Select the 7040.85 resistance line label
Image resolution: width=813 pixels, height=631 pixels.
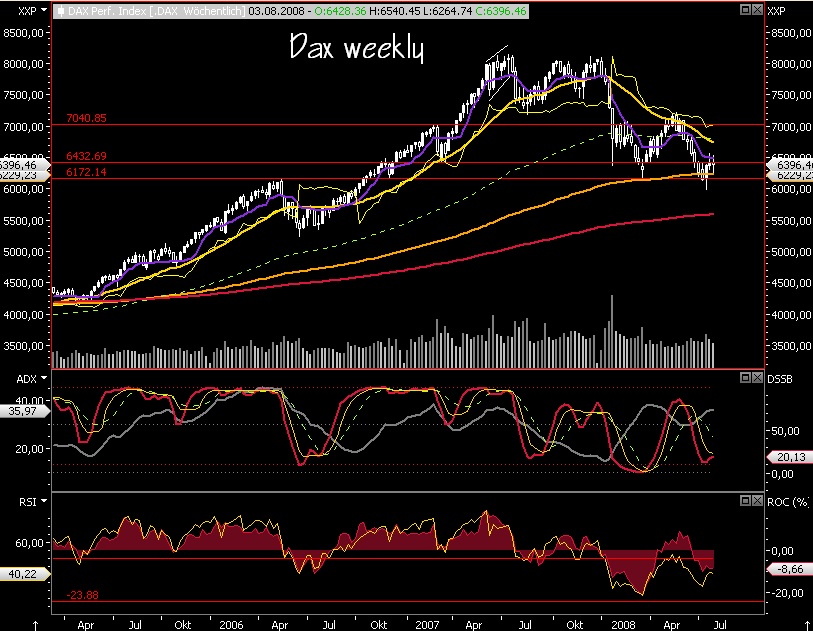click(x=87, y=118)
